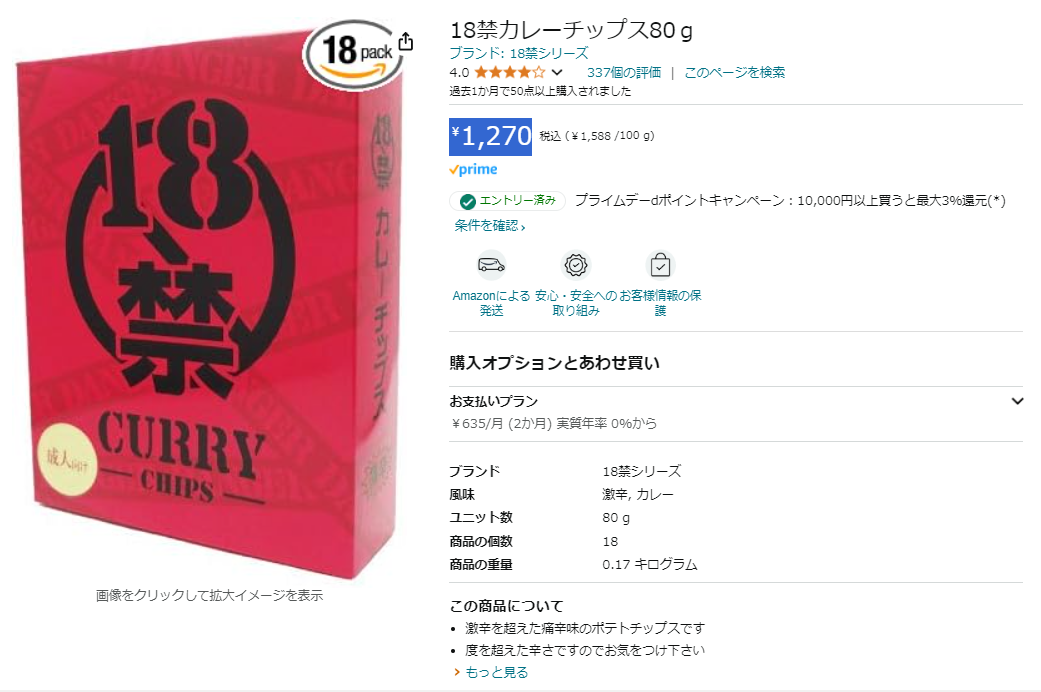Open the rating breakdown dropdown arrow

tap(557, 72)
